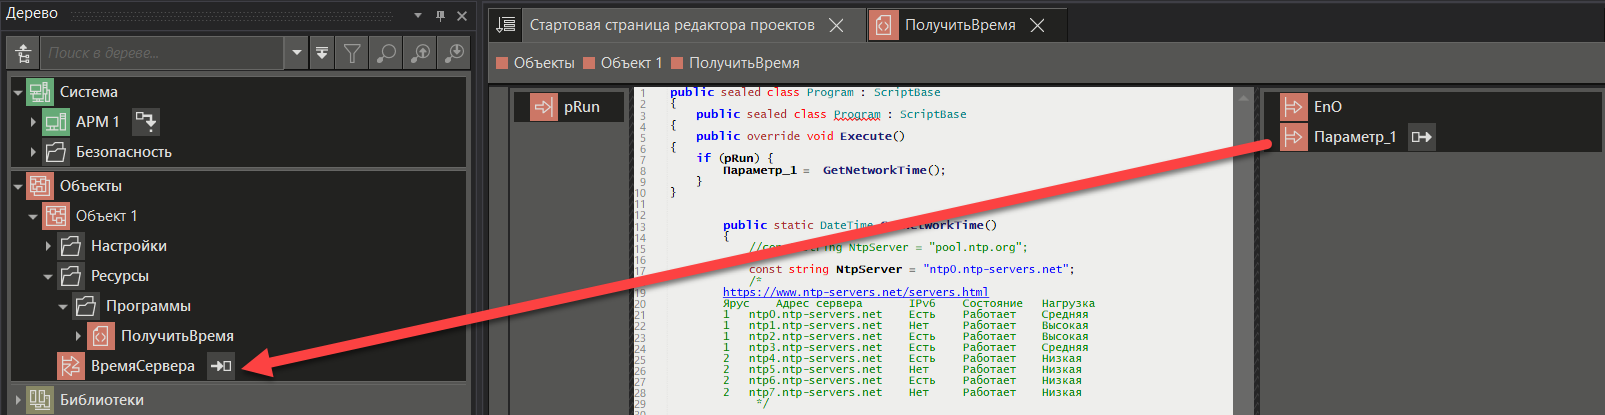The image size is (1605, 415).
Task: Collapse the Программы folder
Action: (x=63, y=306)
